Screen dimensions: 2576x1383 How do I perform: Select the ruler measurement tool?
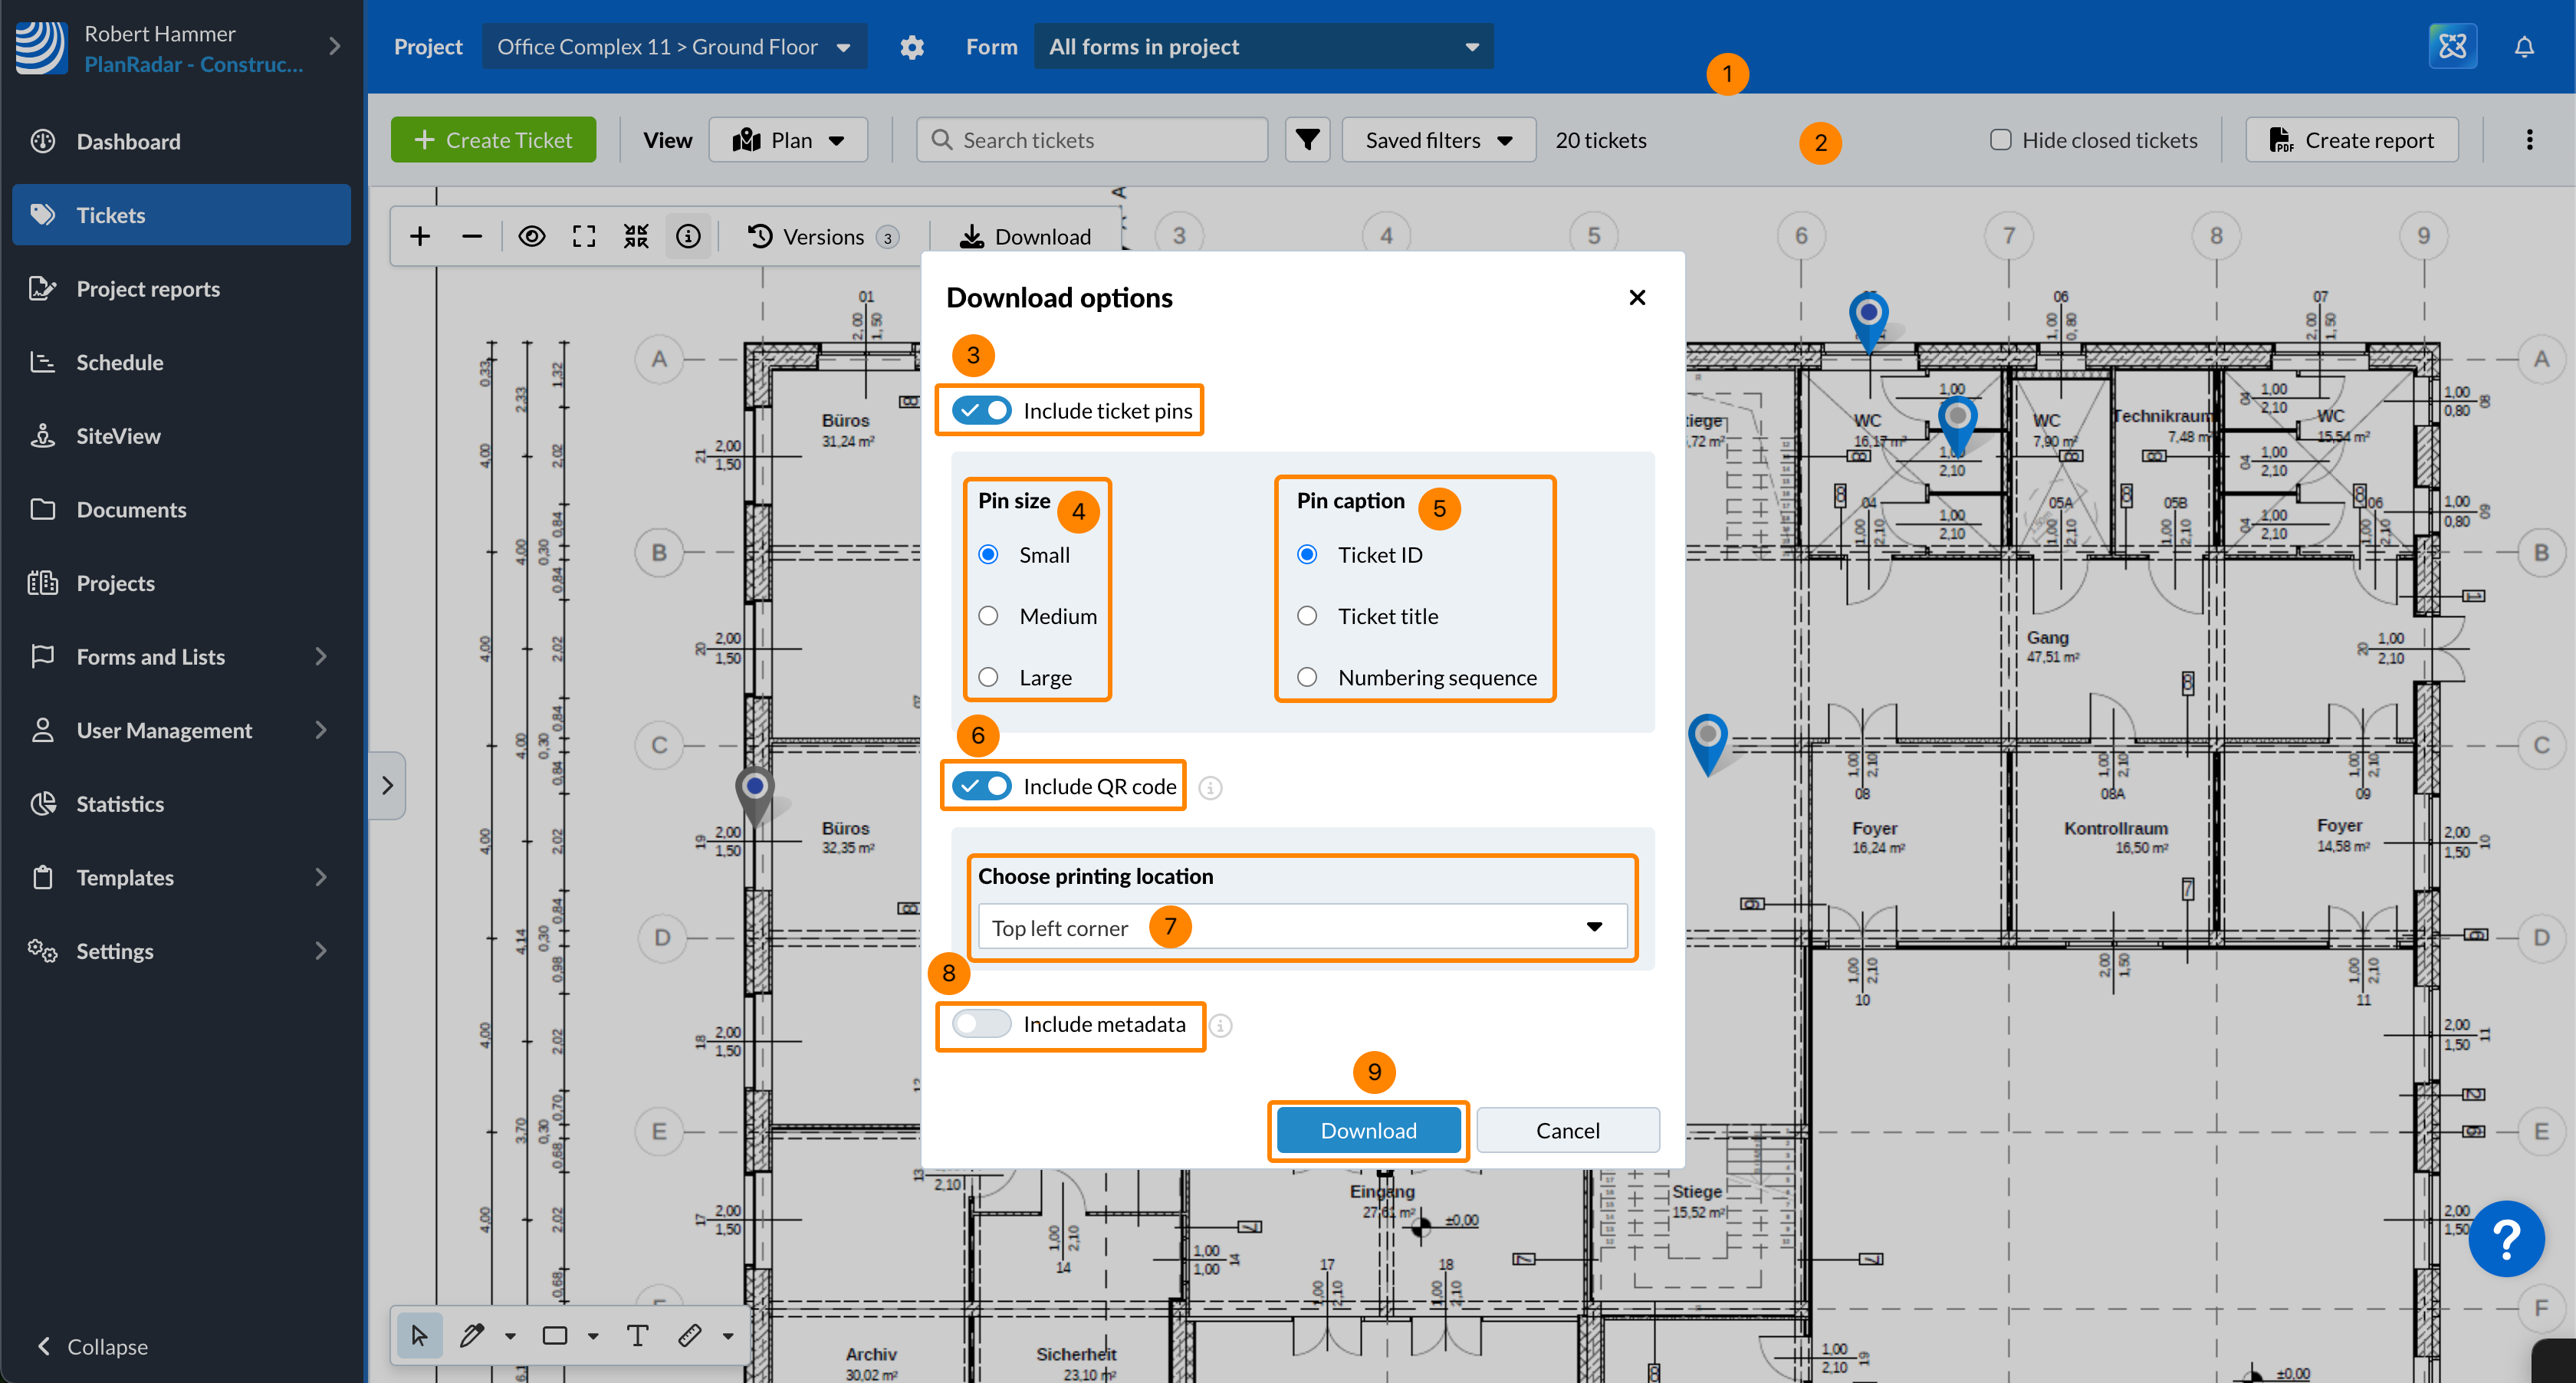click(690, 1335)
